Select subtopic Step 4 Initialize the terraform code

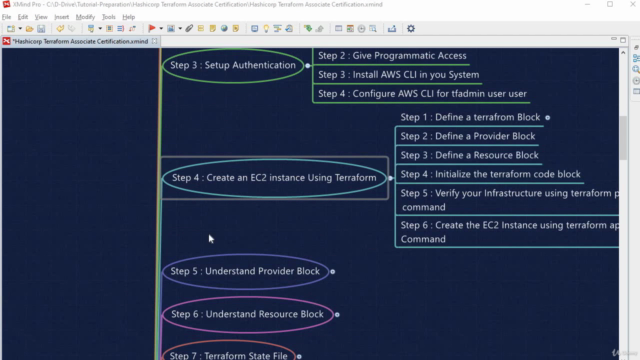tap(490, 174)
